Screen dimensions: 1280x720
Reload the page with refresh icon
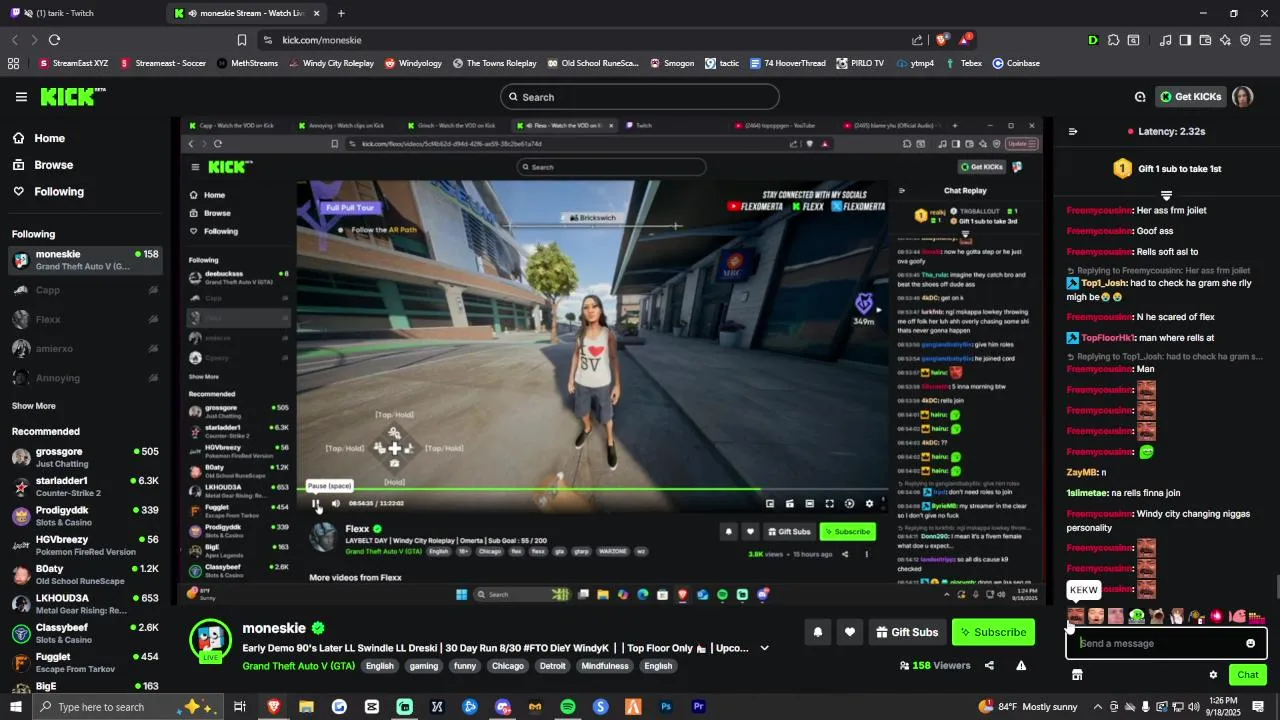click(x=54, y=40)
